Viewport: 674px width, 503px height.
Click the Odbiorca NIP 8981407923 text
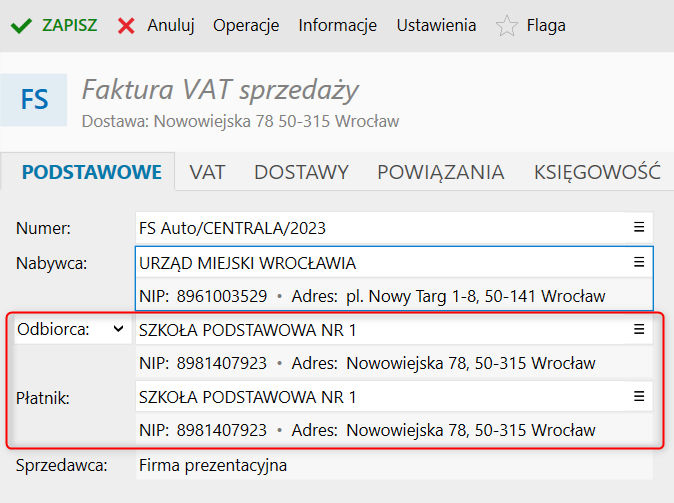203,363
